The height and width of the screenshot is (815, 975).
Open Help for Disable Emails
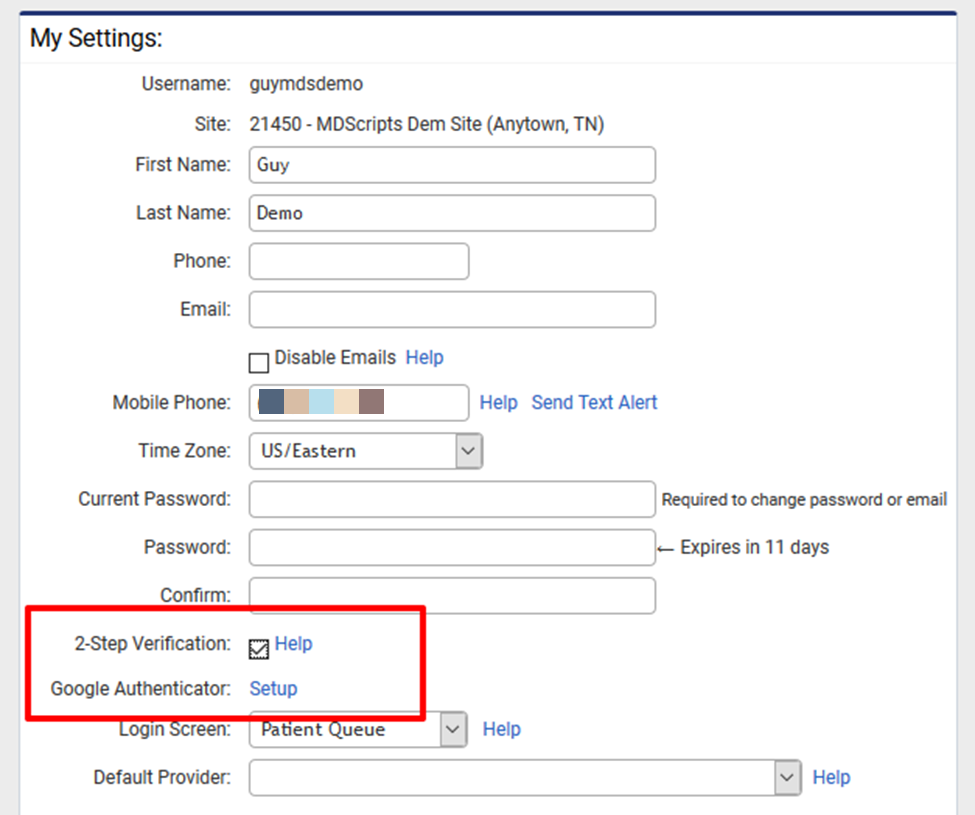(x=424, y=357)
